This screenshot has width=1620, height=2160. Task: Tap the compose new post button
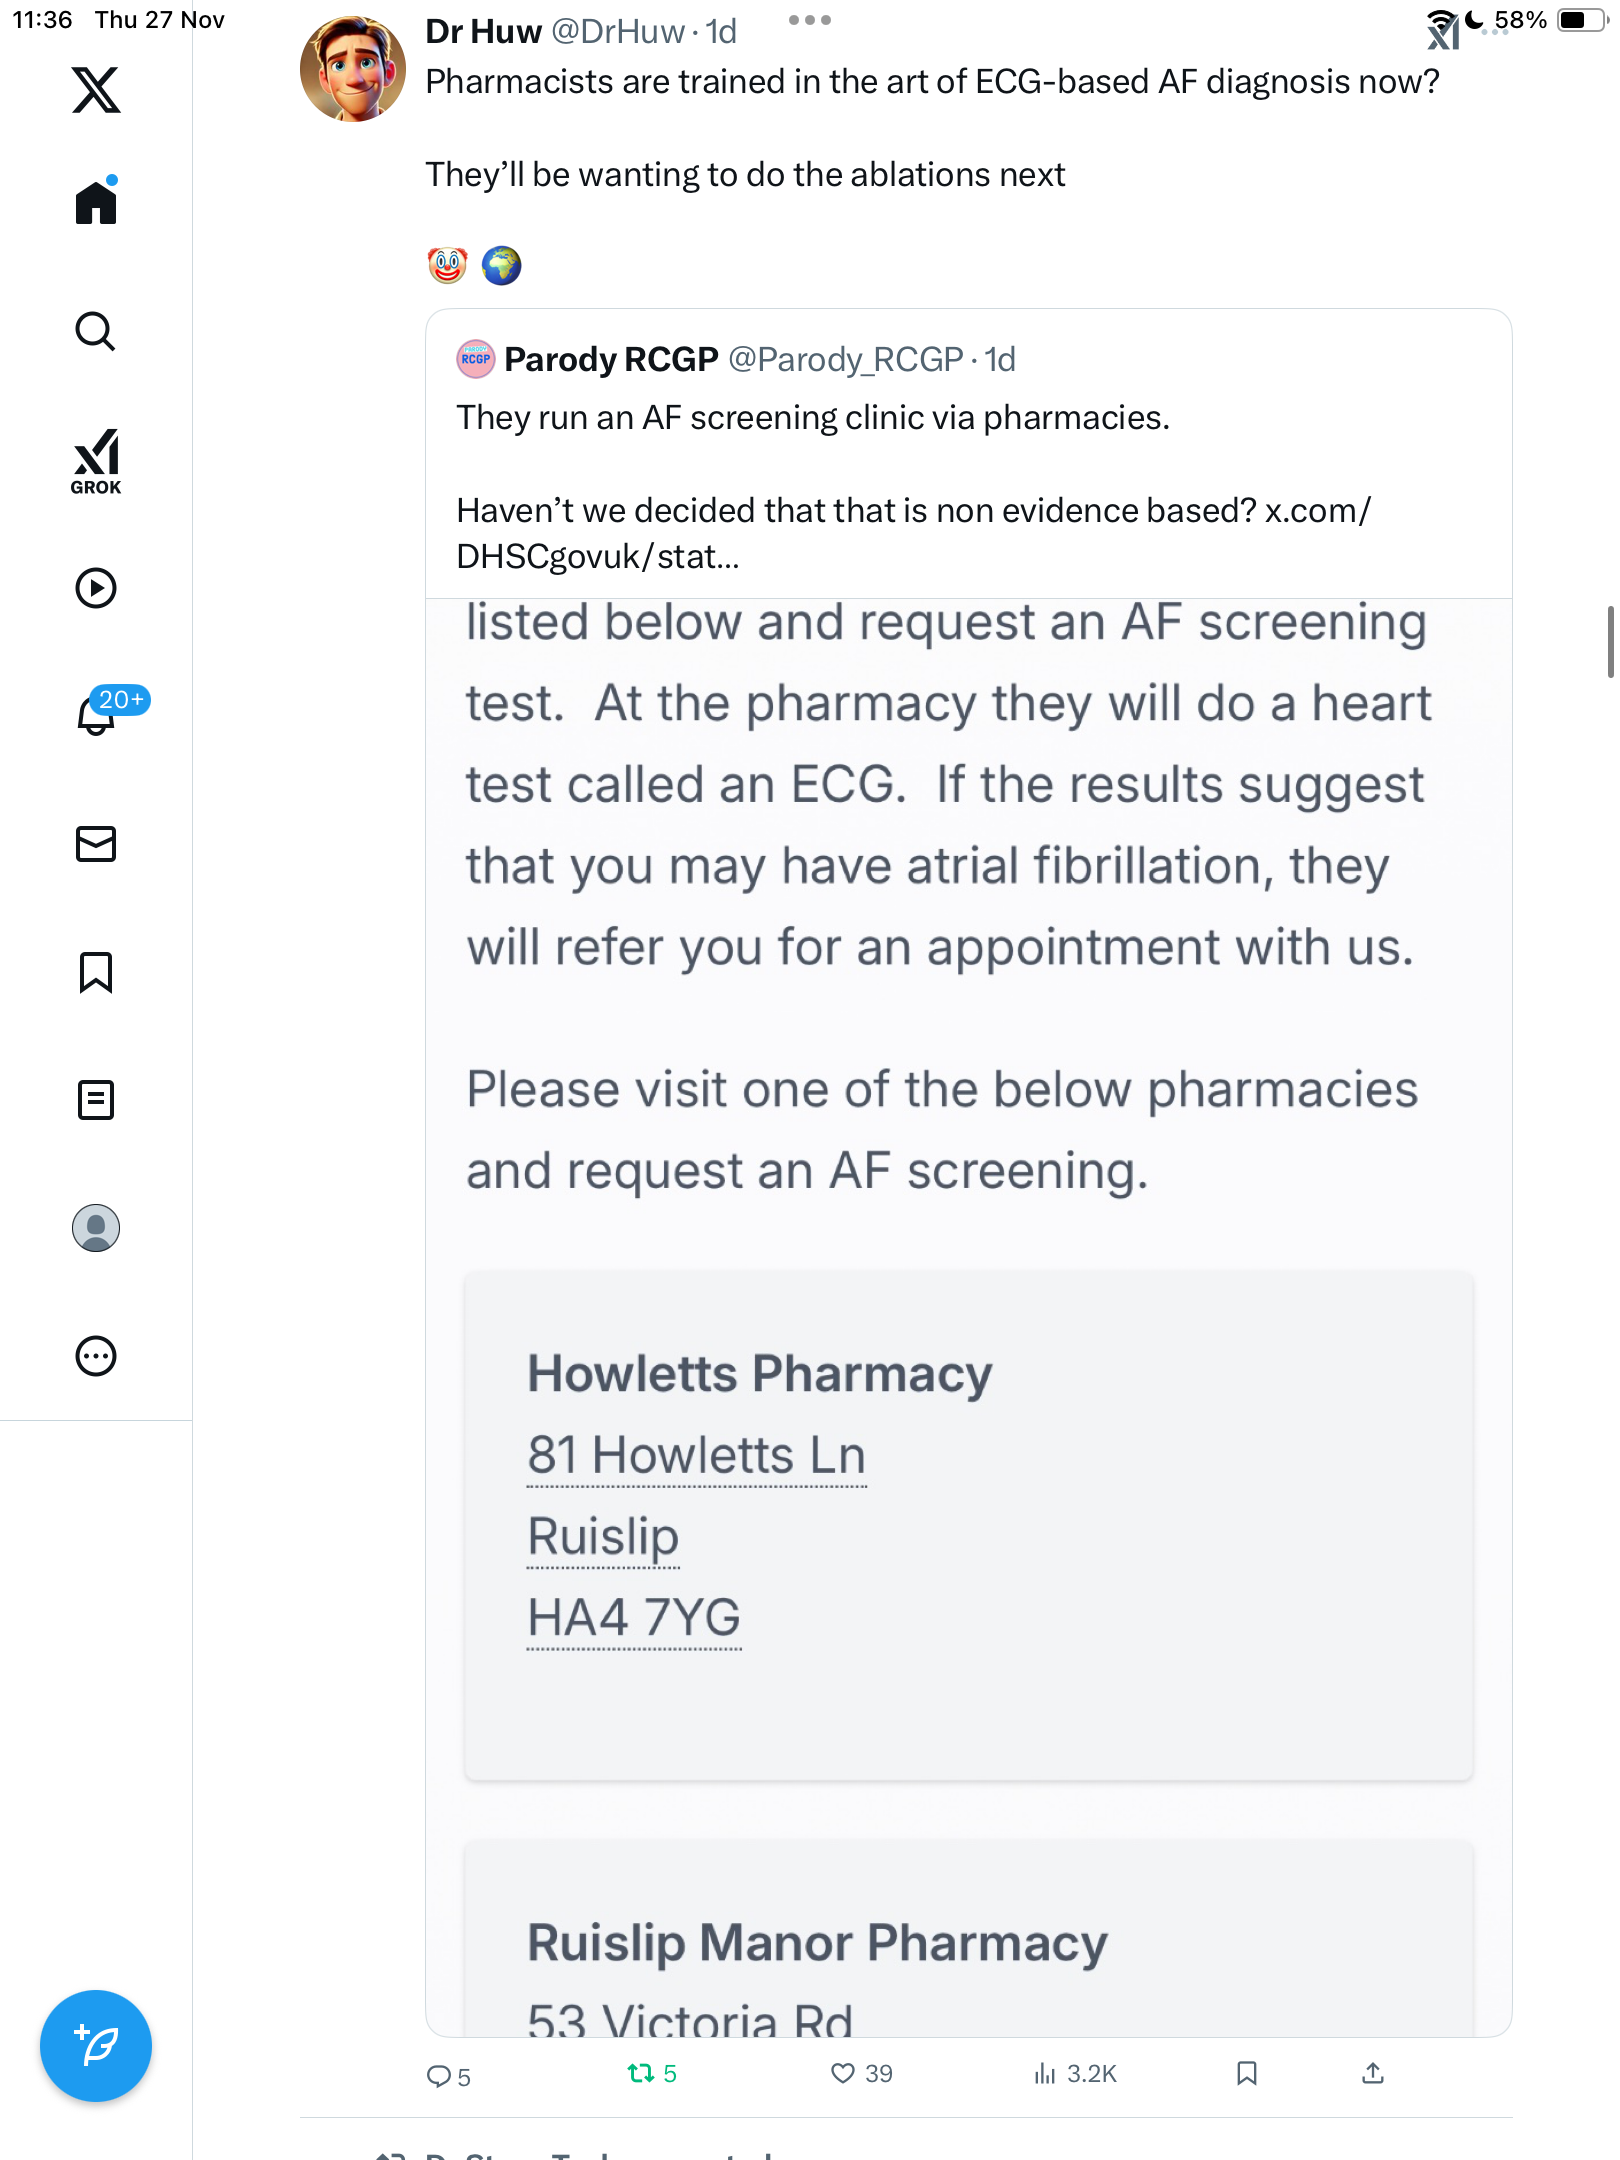click(x=96, y=2046)
